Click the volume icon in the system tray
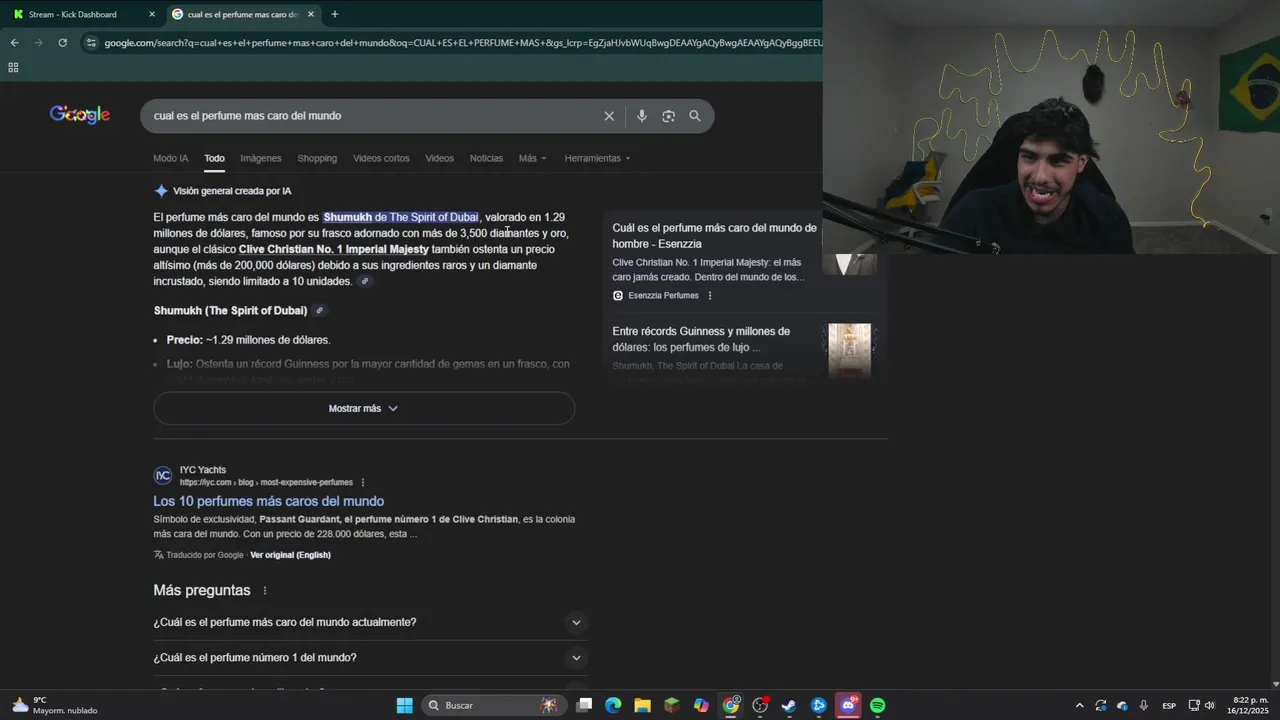 click(1210, 705)
